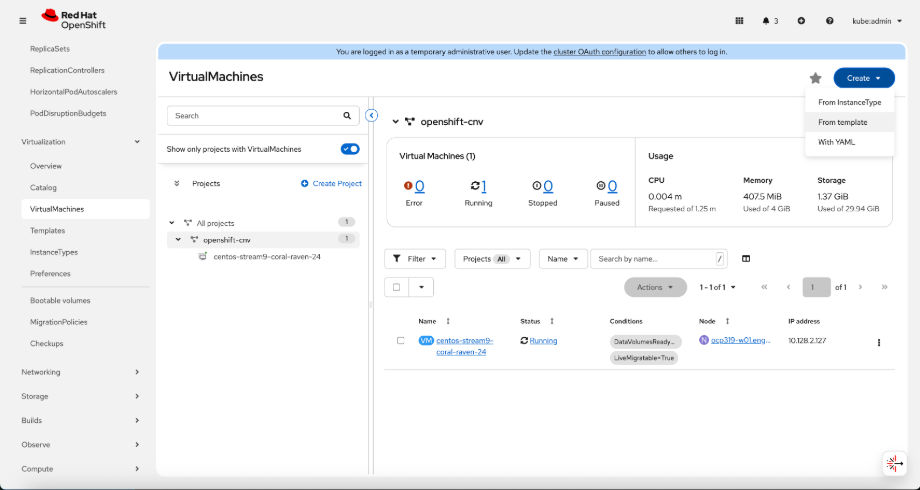Click the Error count 0
The width and height of the screenshot is (920, 490).
(420, 186)
